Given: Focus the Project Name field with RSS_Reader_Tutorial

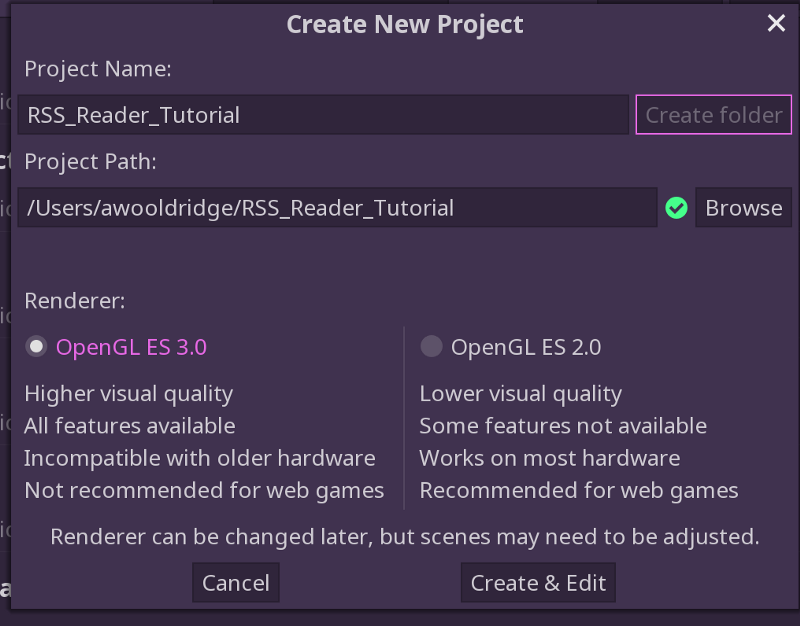Looking at the screenshot, I should [323, 115].
